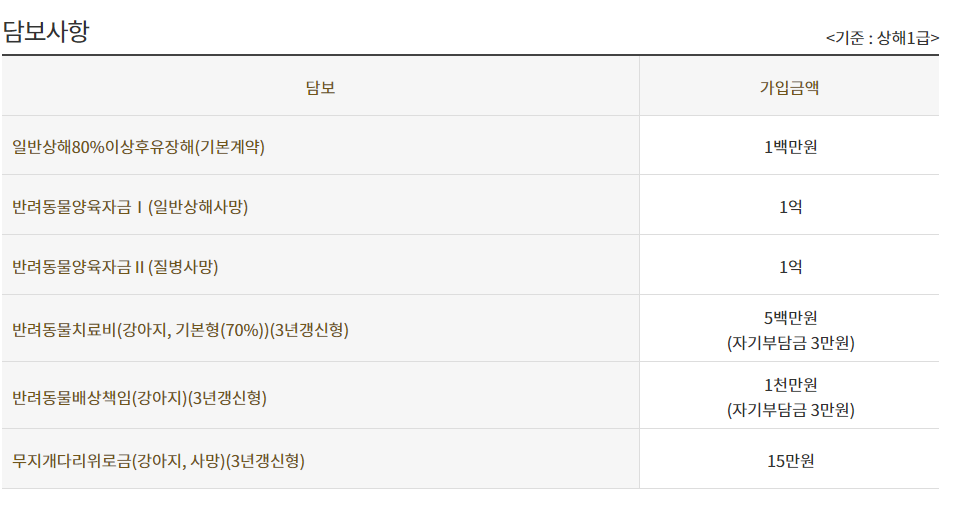Select 반려동물치료비(강아지, 기본형(70%)) row label
This screenshot has width=976, height=507.
point(181,329)
